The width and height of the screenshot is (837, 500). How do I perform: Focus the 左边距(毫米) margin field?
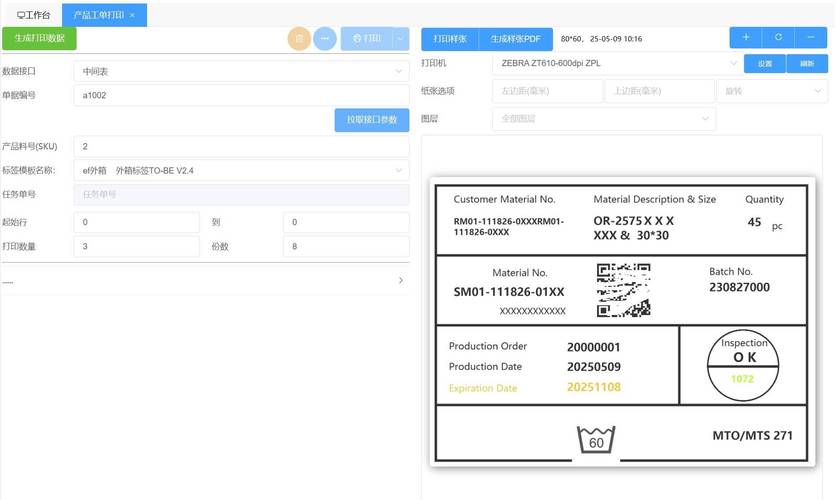[548, 91]
